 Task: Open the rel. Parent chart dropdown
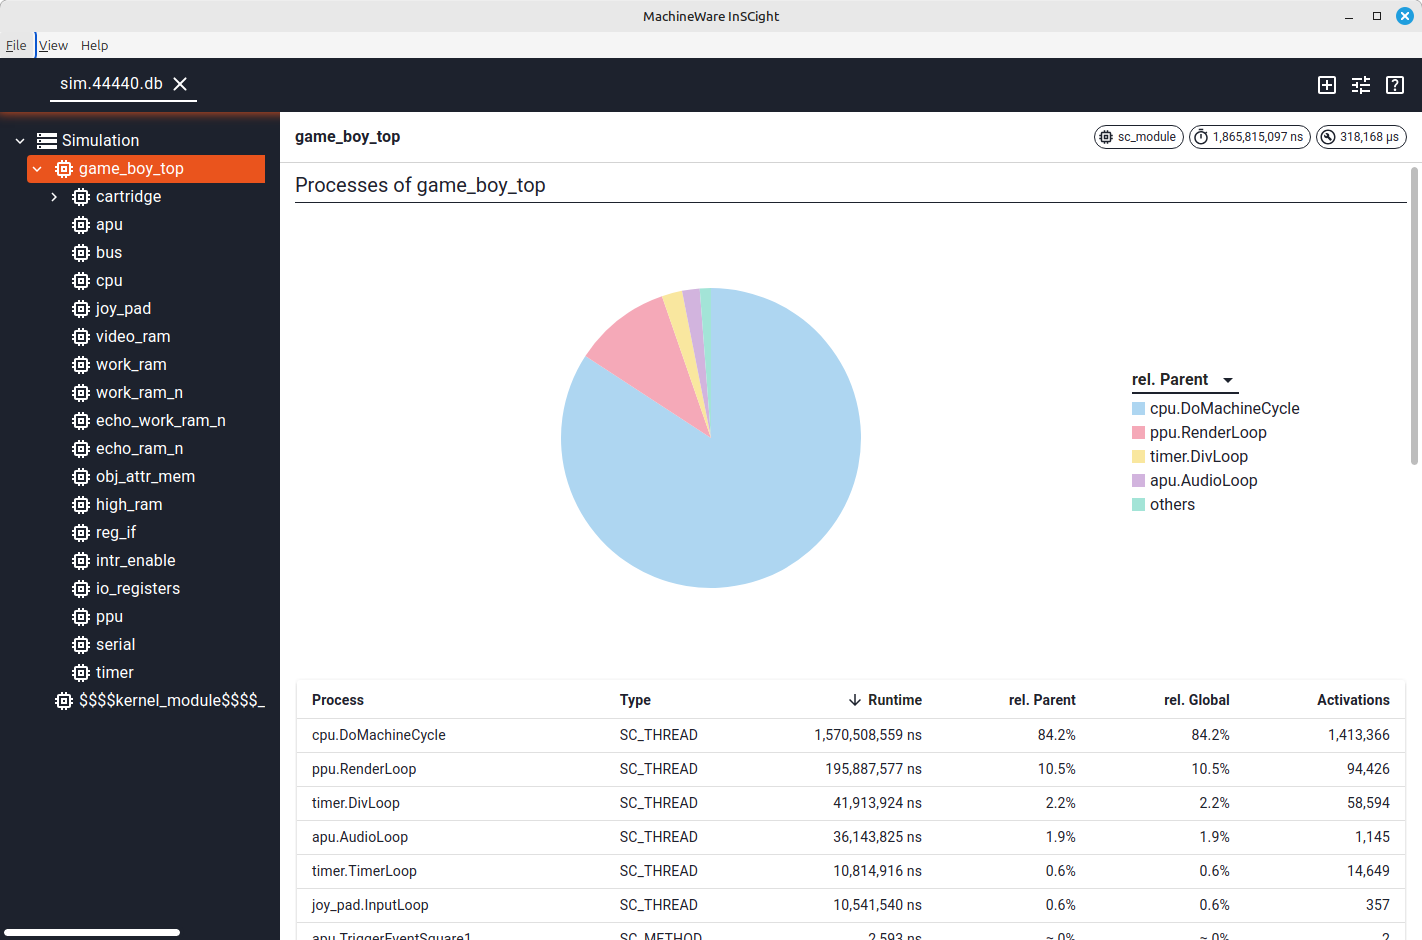pyautogui.click(x=1185, y=380)
